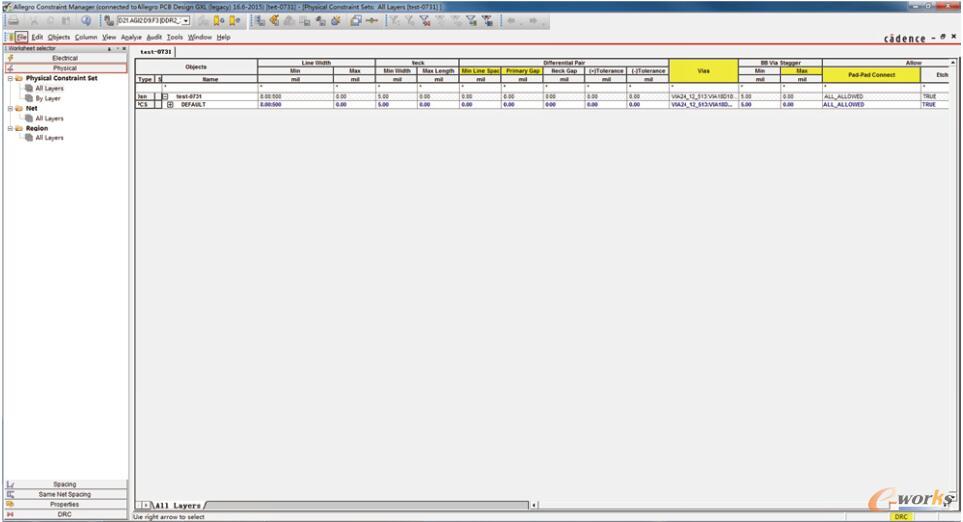Select the All Layers sheet tab
The image size is (963, 522).
178,505
